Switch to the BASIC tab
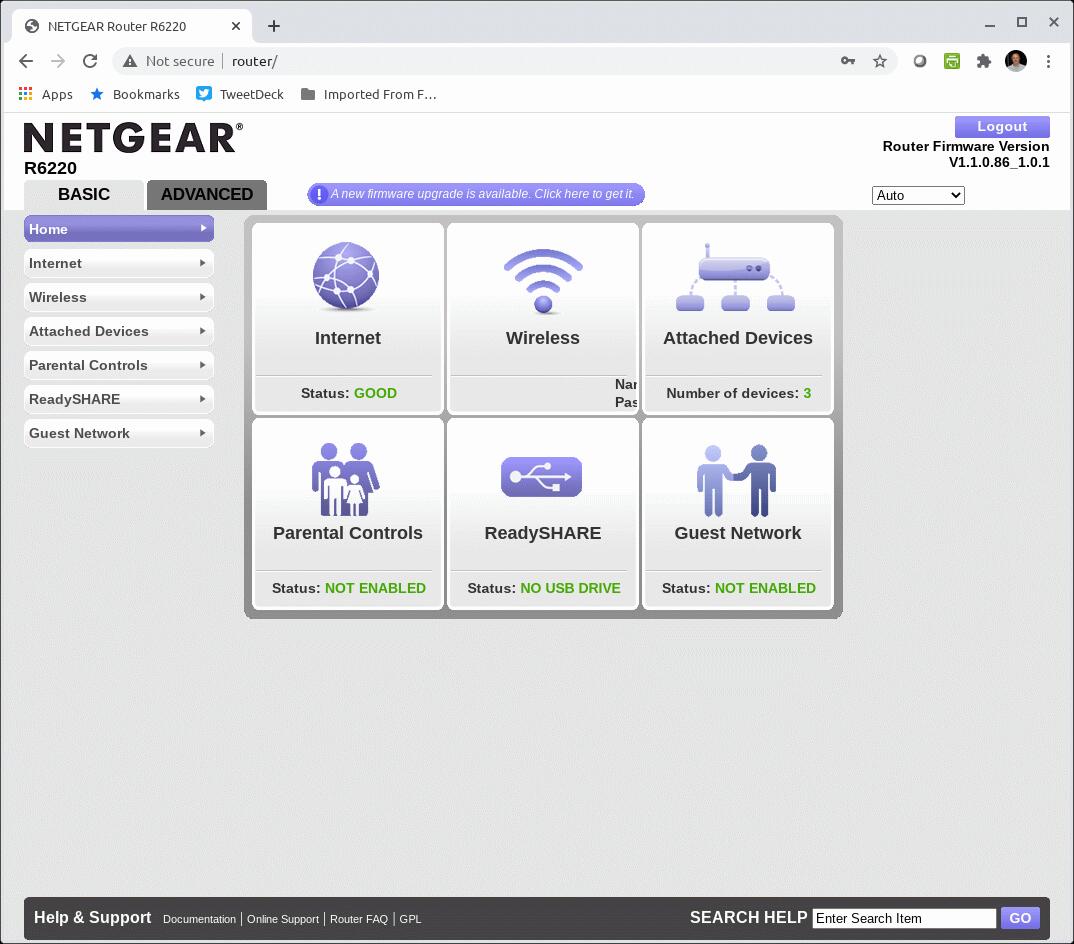This screenshot has height=944, width=1074. (84, 195)
